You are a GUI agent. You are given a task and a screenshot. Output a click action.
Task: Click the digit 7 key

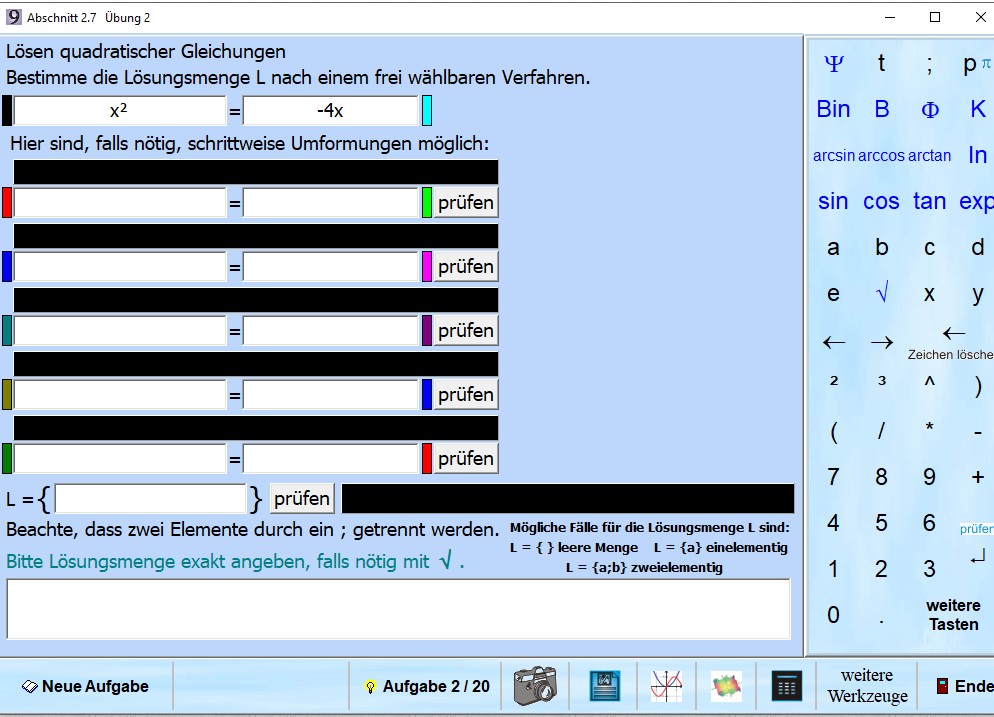pyautogui.click(x=834, y=477)
